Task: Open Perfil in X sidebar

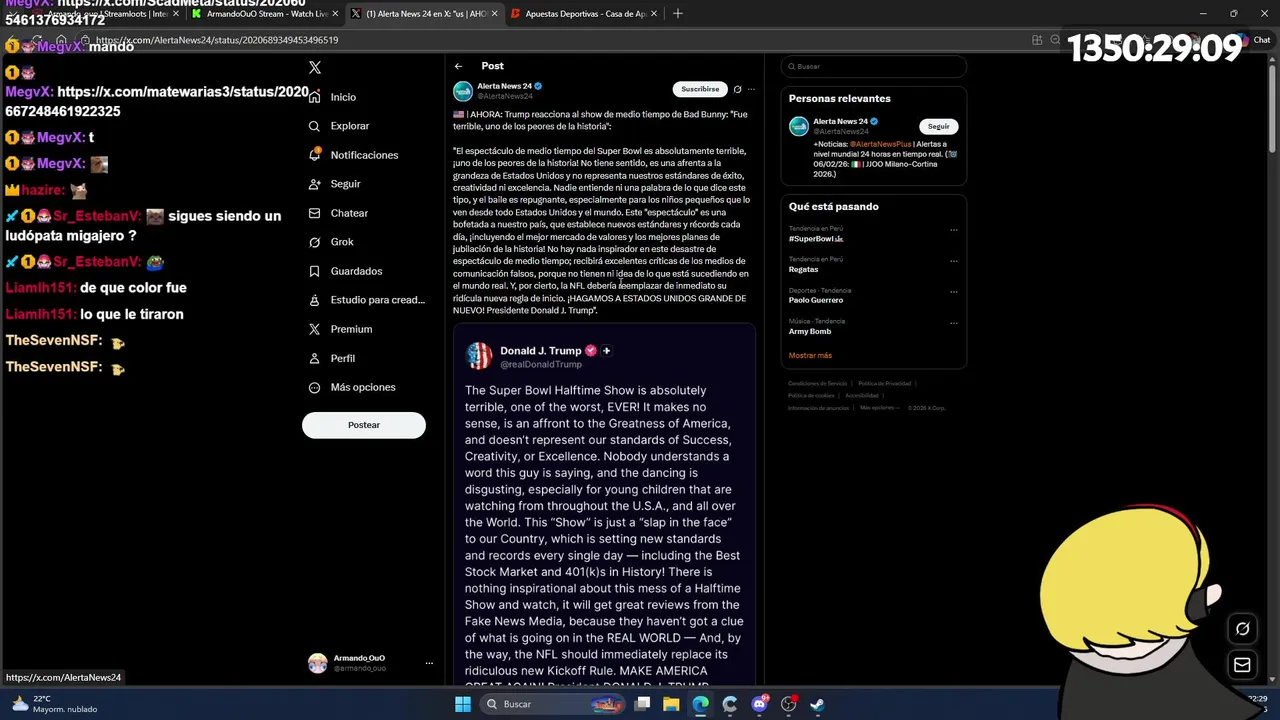Action: (331, 358)
